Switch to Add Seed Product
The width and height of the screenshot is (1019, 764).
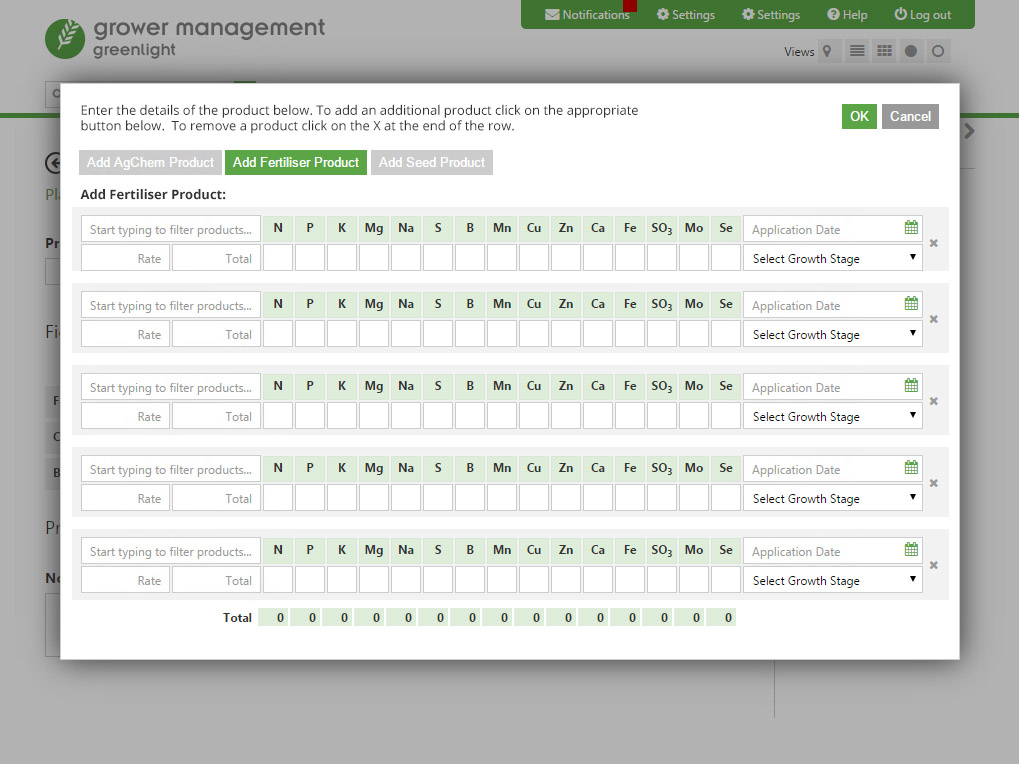point(431,162)
